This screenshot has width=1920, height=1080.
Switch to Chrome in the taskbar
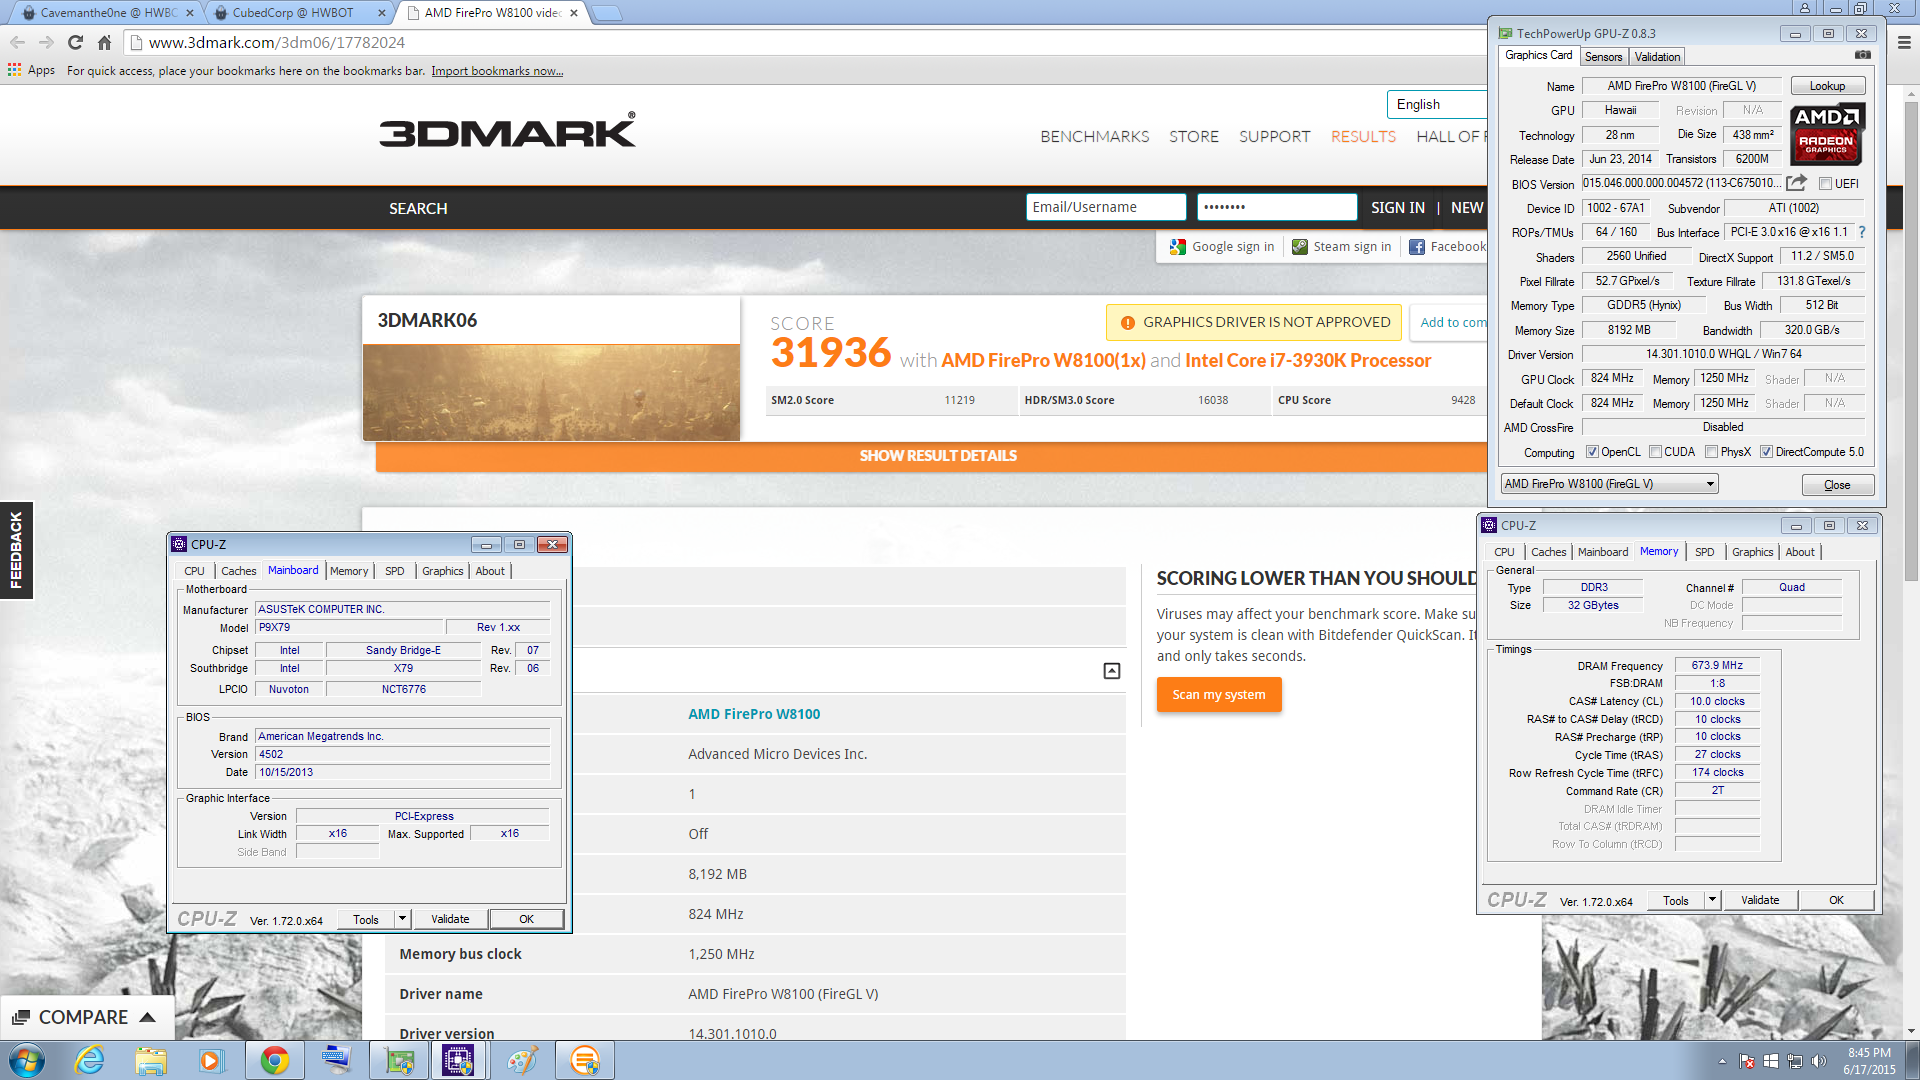(274, 1060)
